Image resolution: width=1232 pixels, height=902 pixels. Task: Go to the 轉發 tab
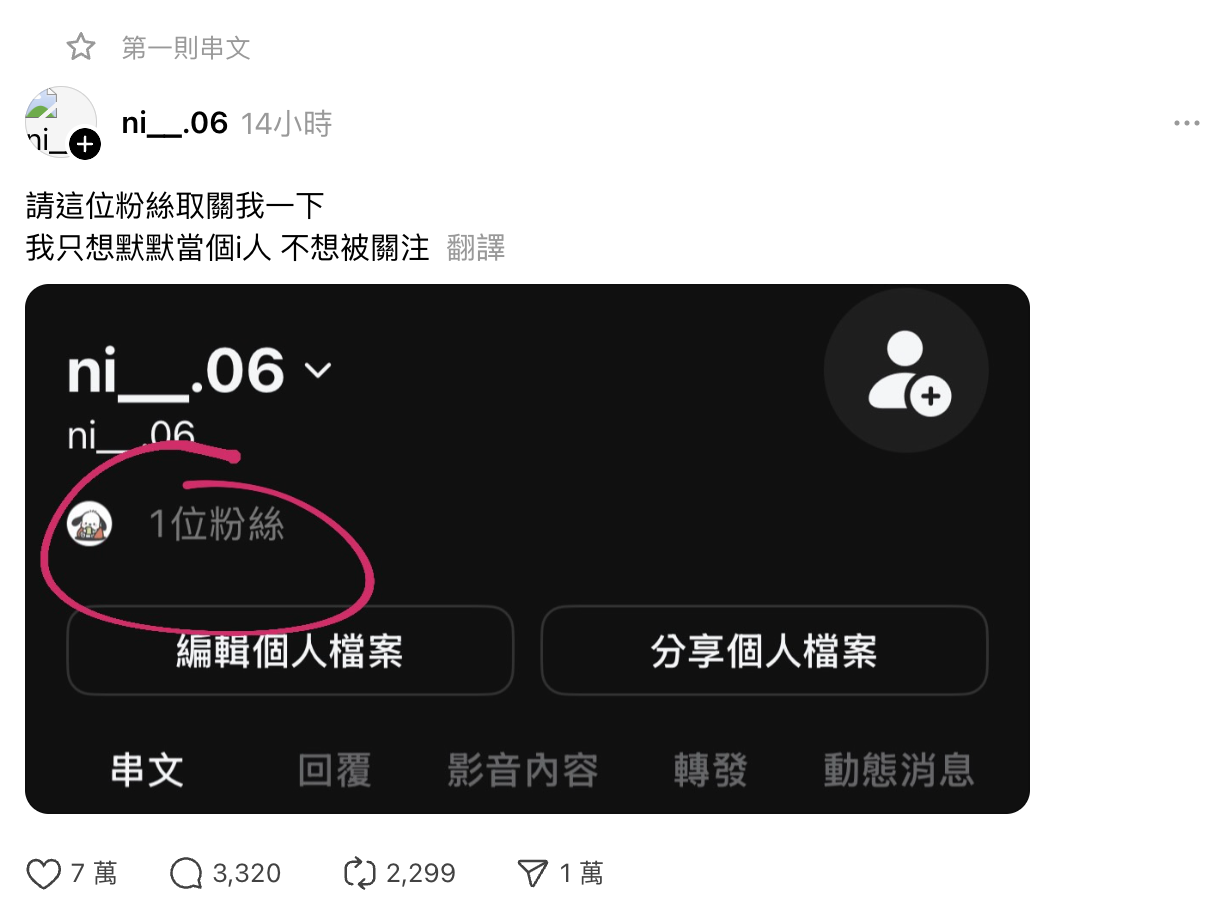[x=711, y=770]
